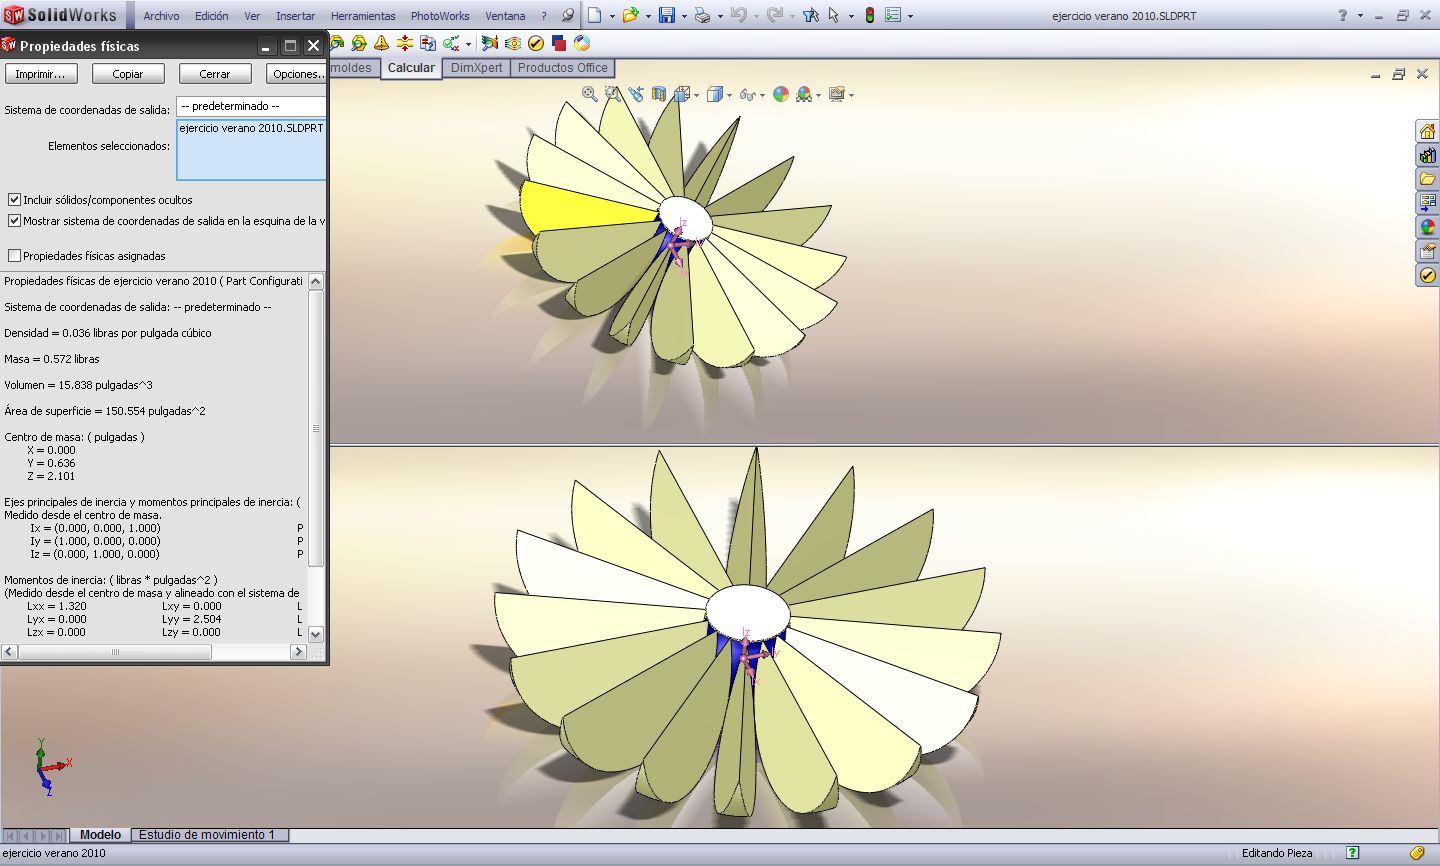Open the Appearances sphere tab in task pane
This screenshot has height=866, width=1440.
(1428, 227)
